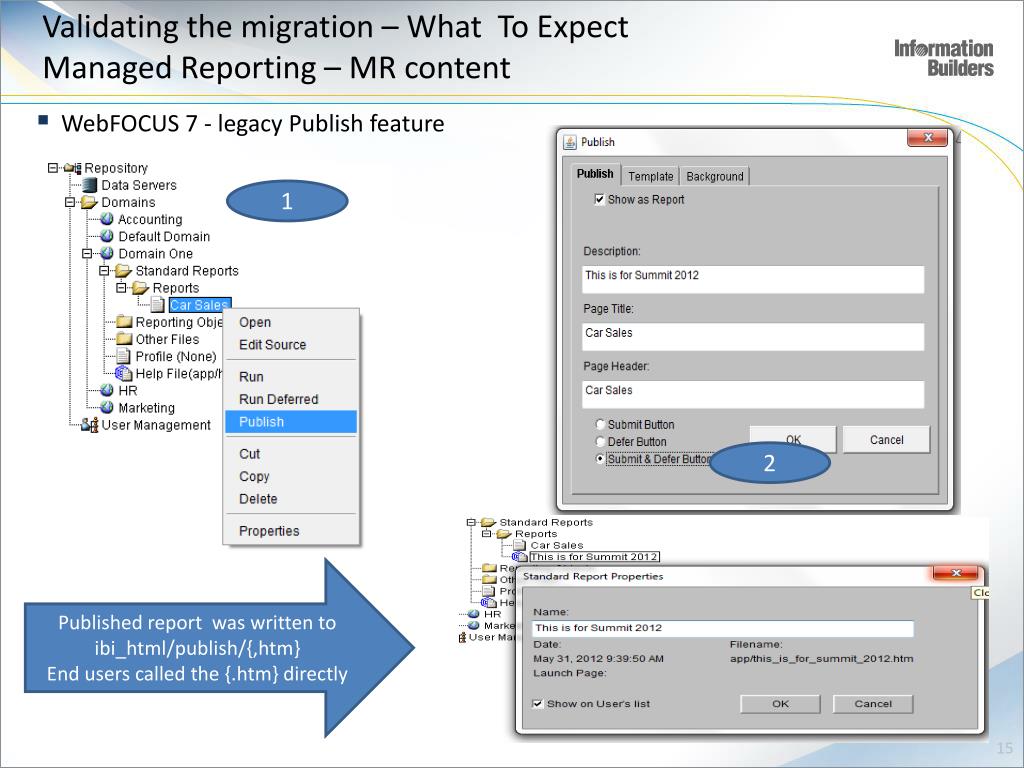Viewport: 1024px width, 768px height.
Task: Click OK in Standard Report Properties dialog
Action: point(780,704)
